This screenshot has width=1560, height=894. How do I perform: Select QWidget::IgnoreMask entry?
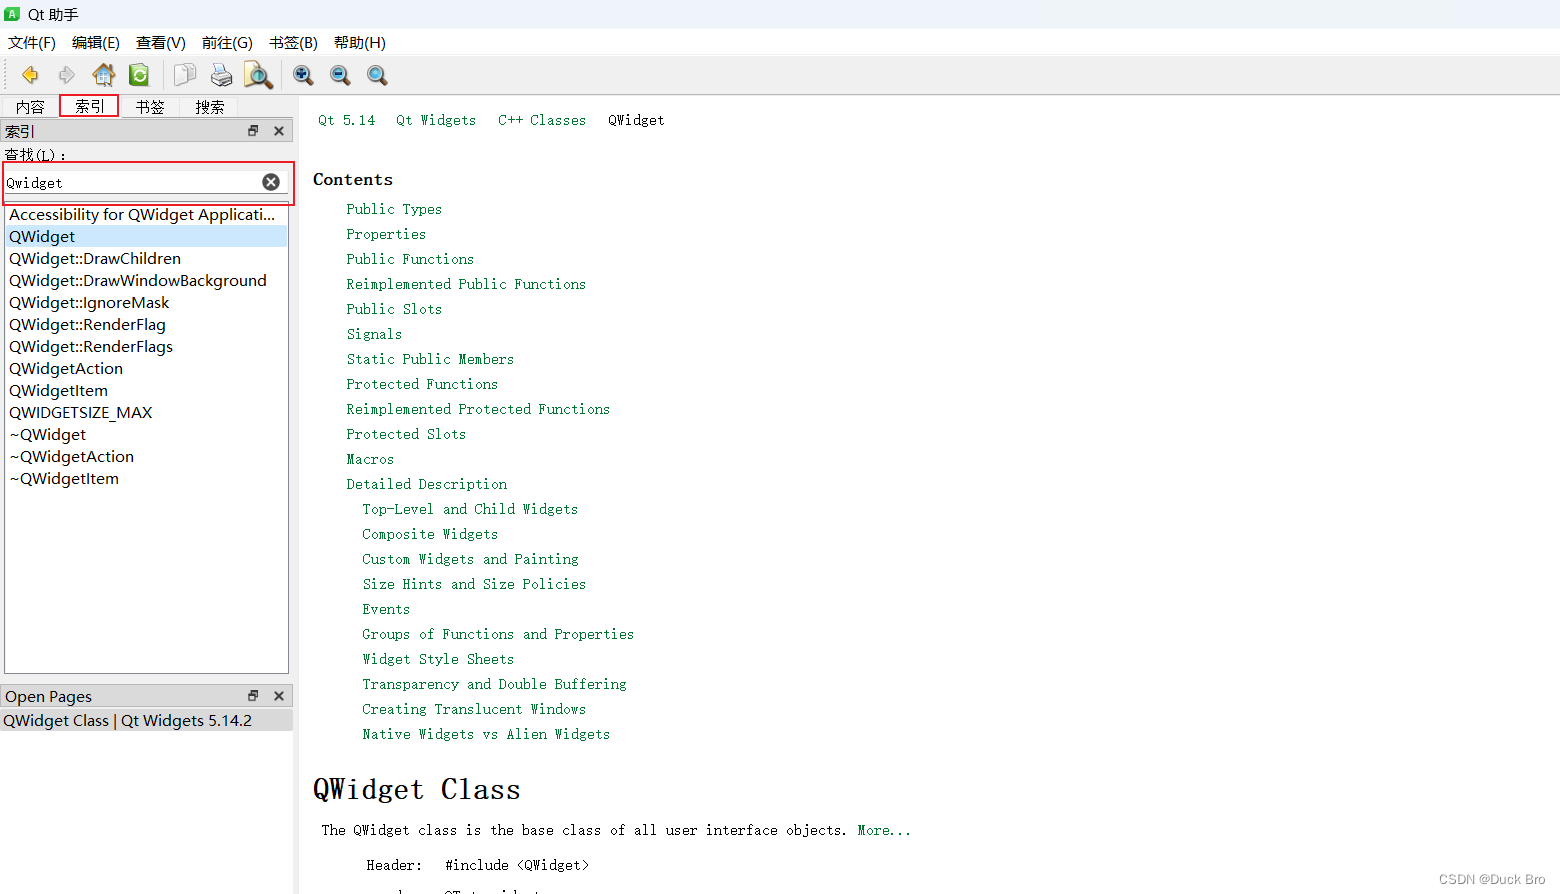tap(146, 303)
